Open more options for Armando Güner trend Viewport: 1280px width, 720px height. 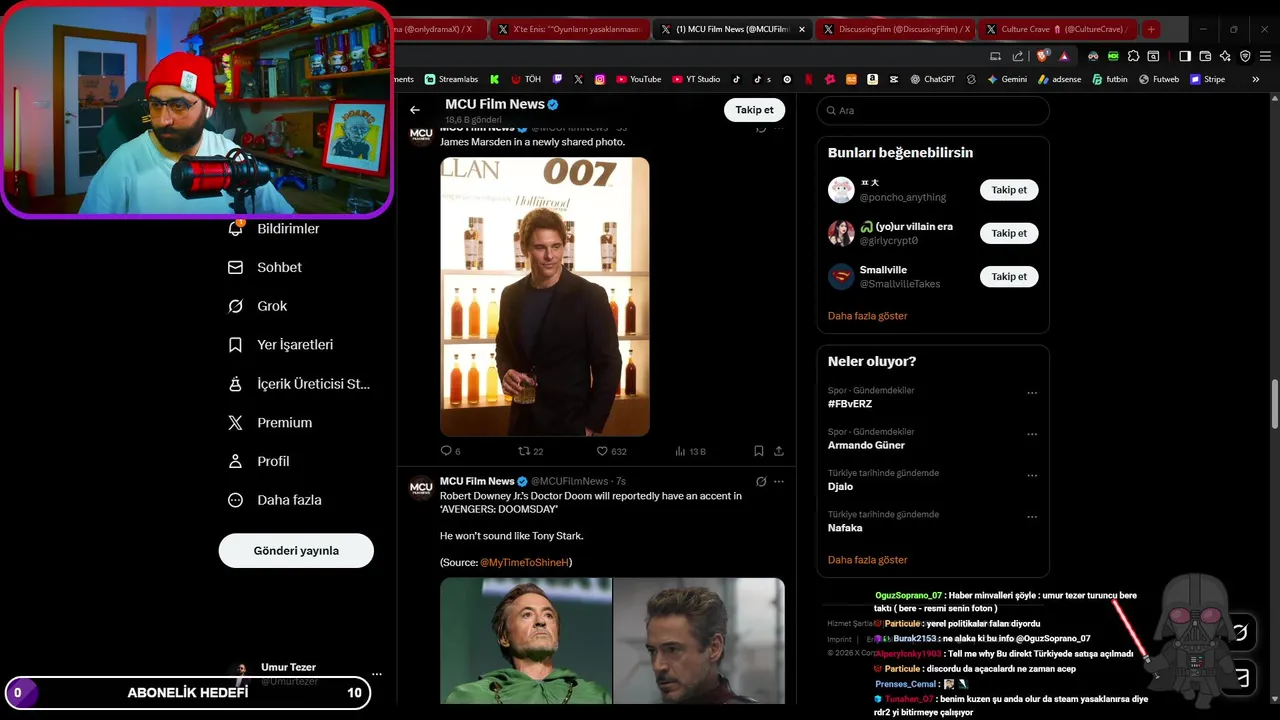coord(1032,434)
